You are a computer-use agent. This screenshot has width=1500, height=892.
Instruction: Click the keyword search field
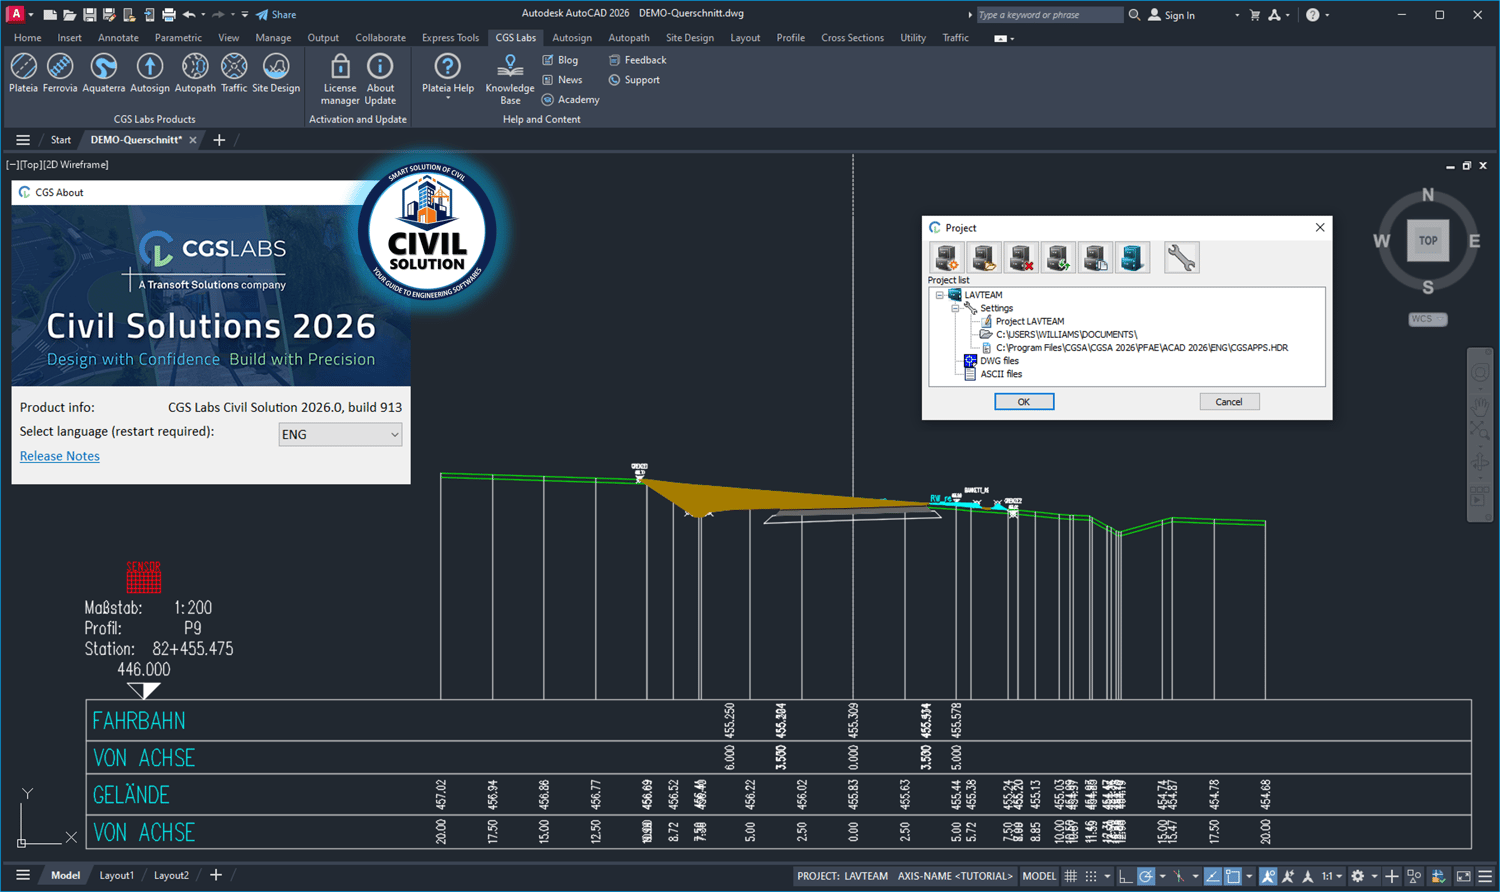(x=1048, y=15)
